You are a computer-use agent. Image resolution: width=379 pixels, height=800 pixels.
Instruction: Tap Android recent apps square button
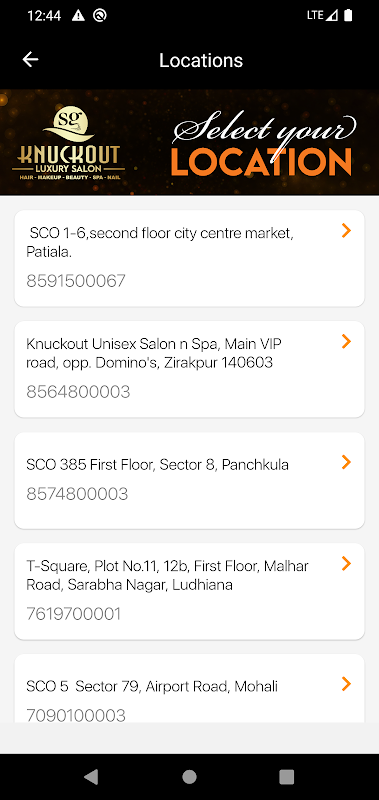(287, 777)
